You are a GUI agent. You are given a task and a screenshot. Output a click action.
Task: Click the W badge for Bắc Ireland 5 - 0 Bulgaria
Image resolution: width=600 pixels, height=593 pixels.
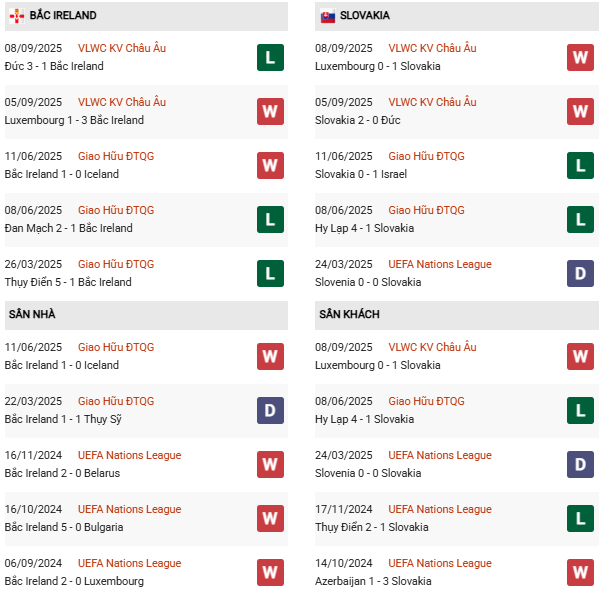tap(270, 518)
